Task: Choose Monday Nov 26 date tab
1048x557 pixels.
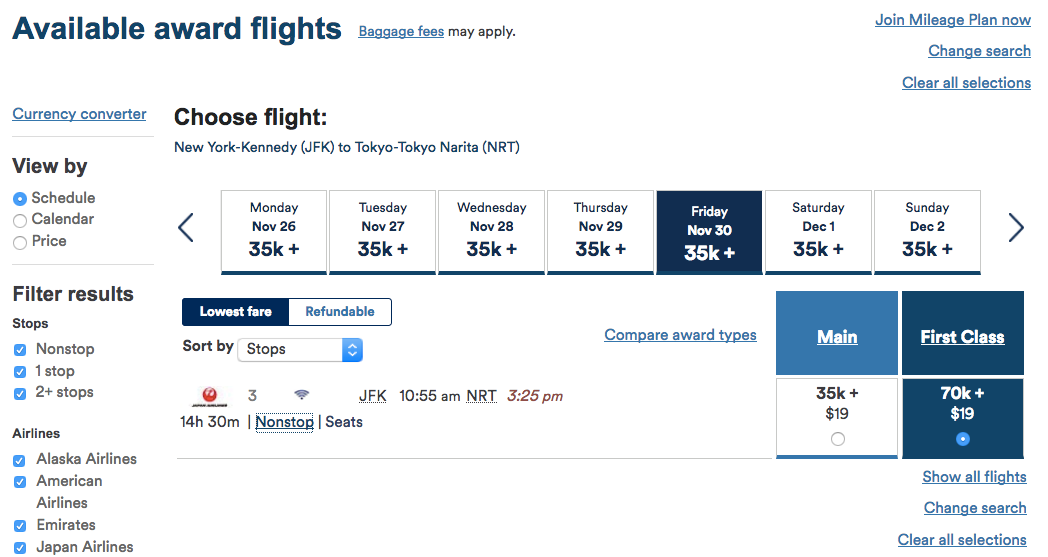Action: click(x=274, y=231)
